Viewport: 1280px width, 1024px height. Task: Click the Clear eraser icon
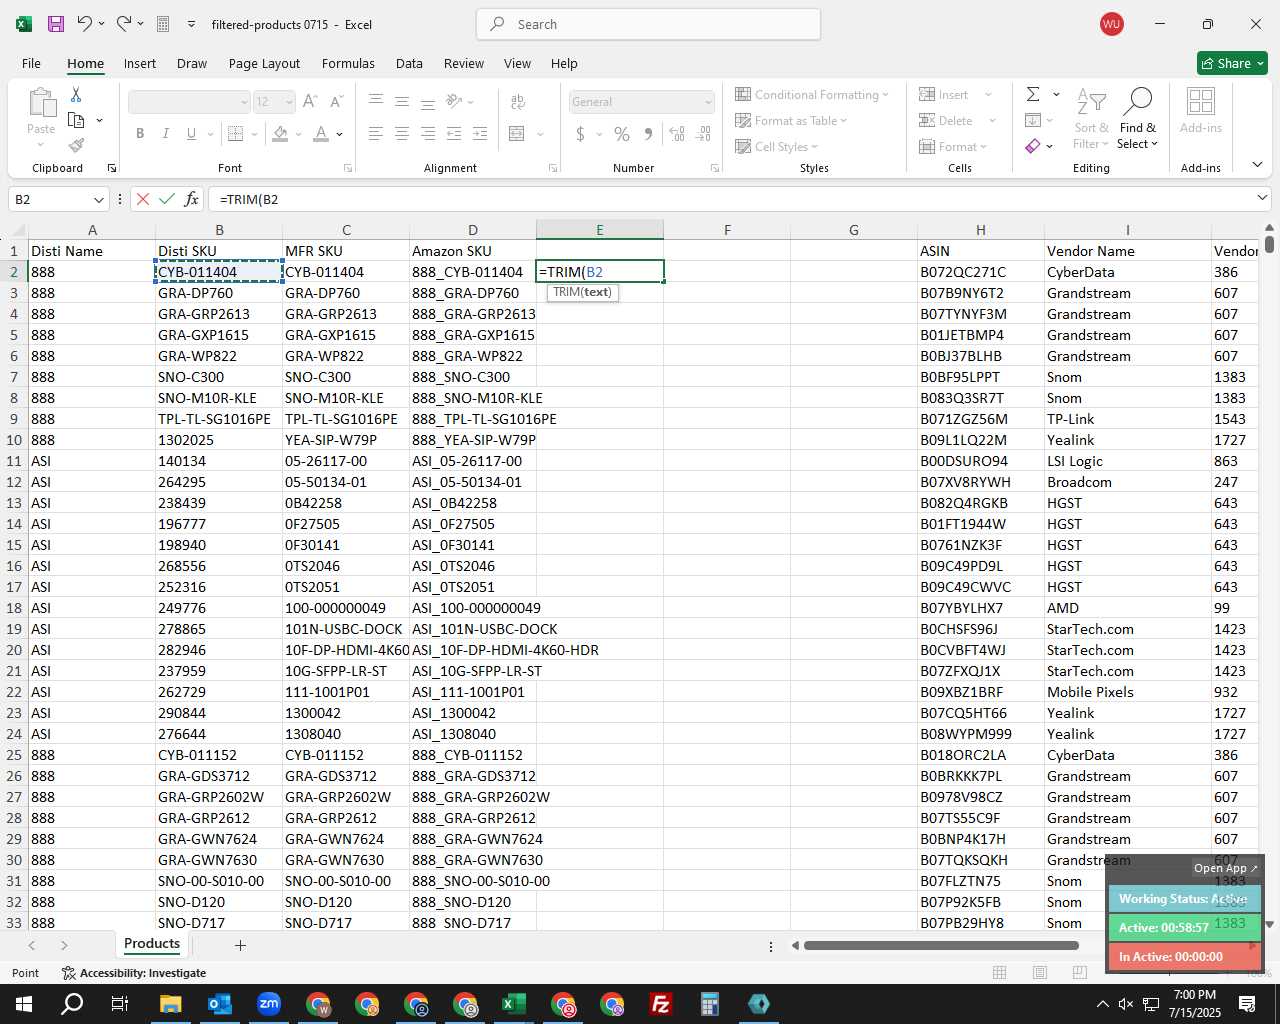(x=1033, y=146)
